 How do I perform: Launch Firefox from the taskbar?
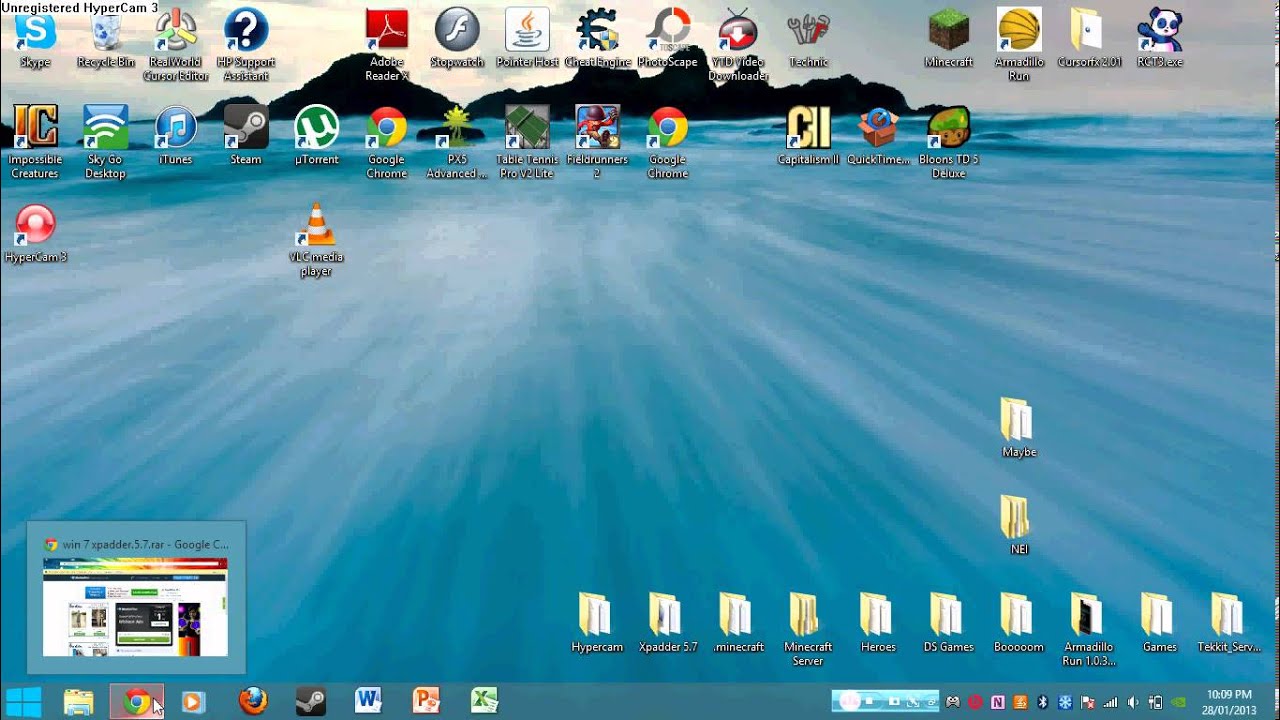point(254,702)
